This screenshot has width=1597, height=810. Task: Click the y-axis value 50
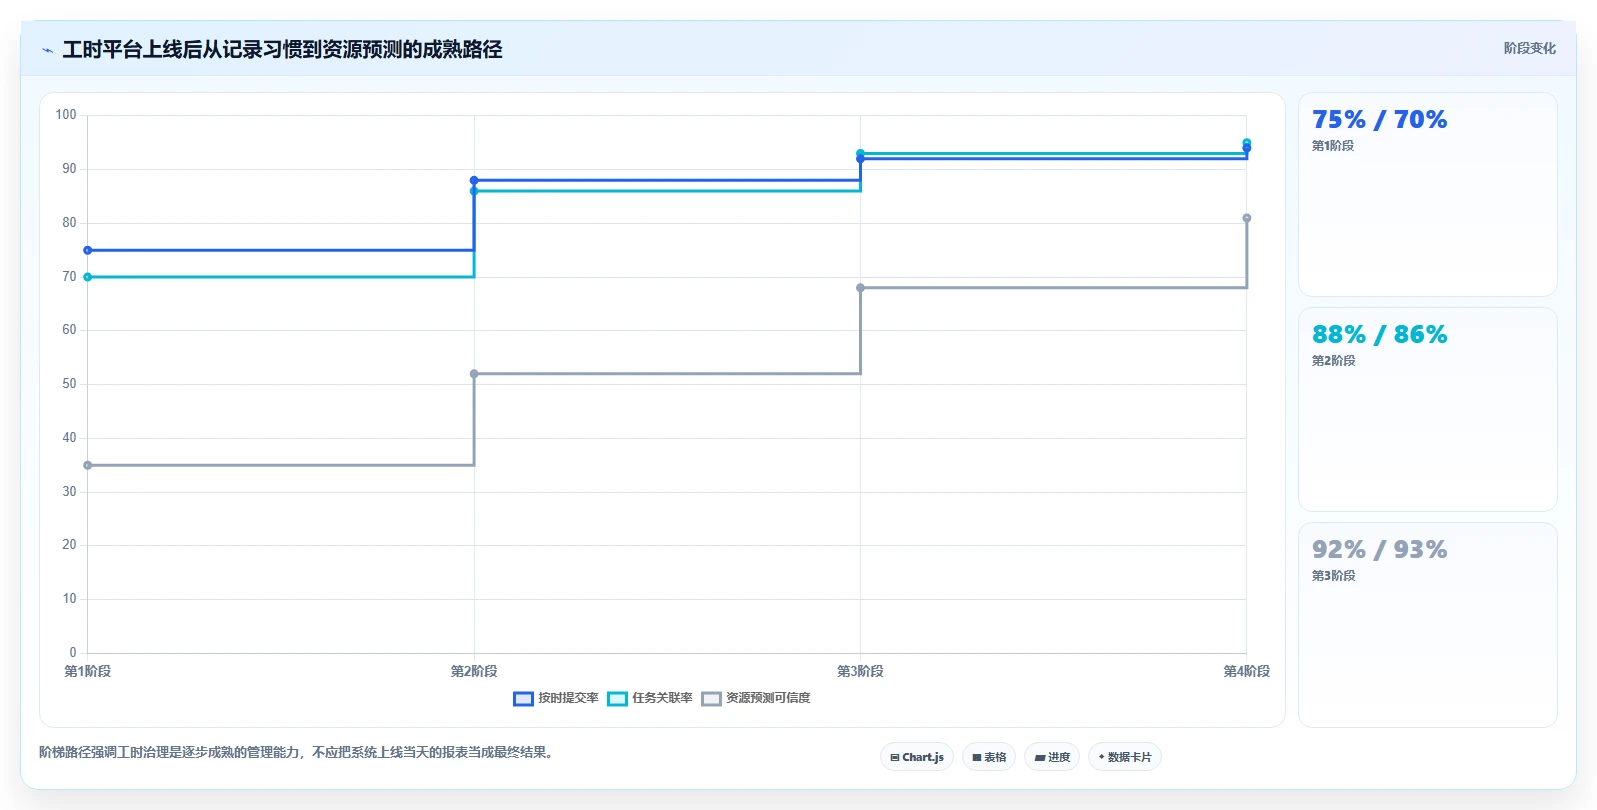click(x=69, y=384)
